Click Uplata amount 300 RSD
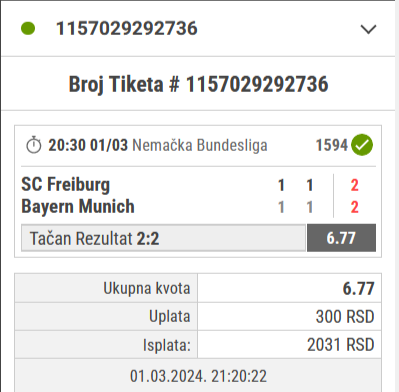This screenshot has height=392, width=399. point(345,317)
